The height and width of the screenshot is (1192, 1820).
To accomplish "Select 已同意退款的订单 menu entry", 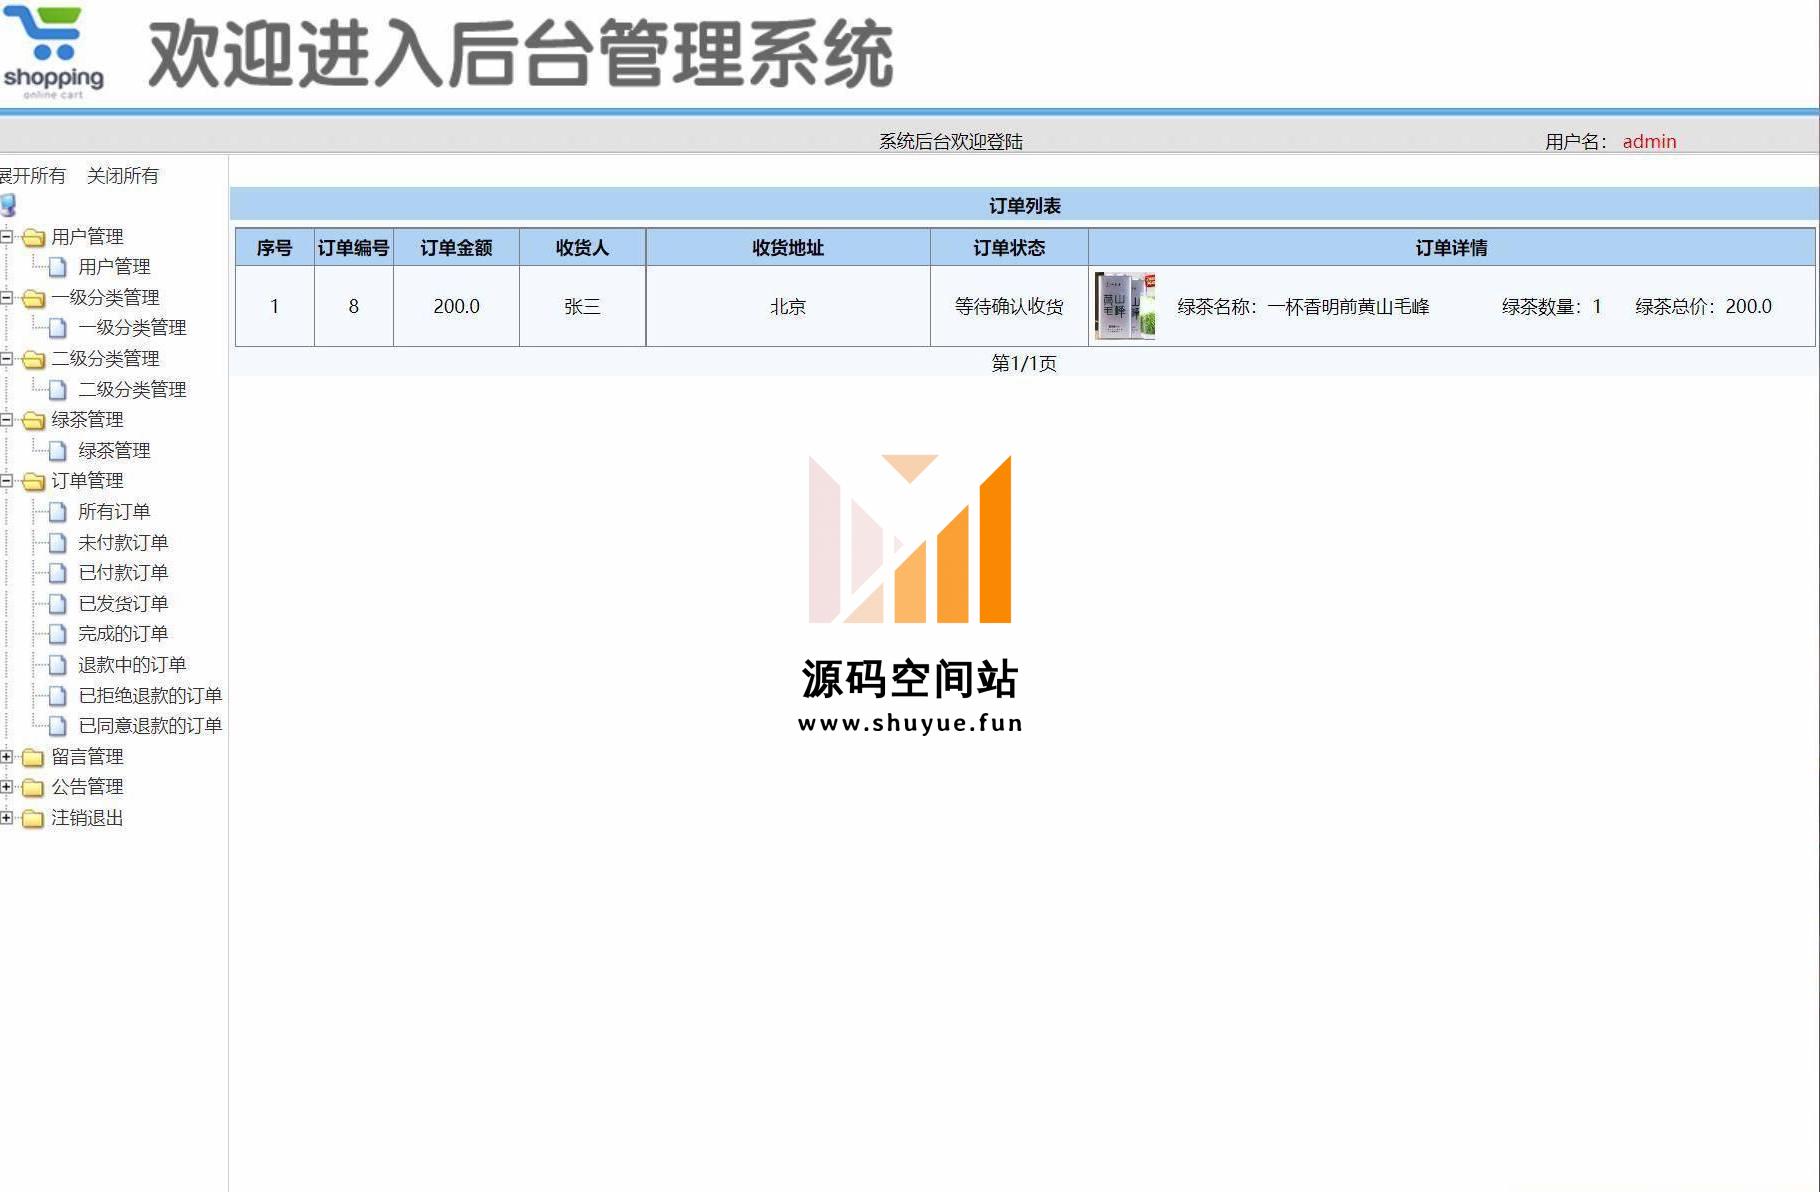I will [150, 726].
